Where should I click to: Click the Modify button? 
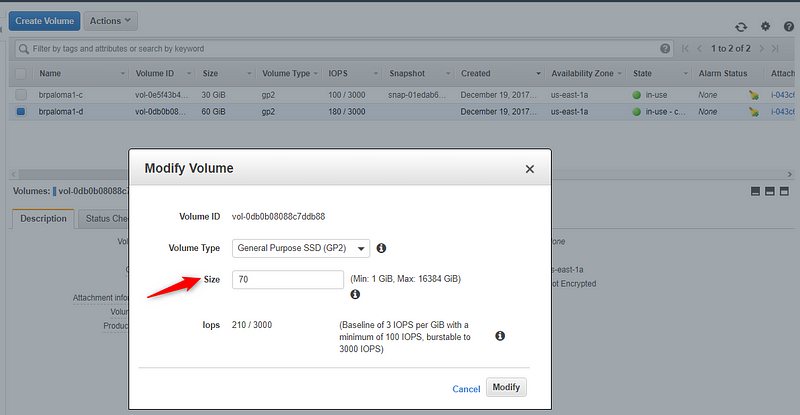(506, 387)
